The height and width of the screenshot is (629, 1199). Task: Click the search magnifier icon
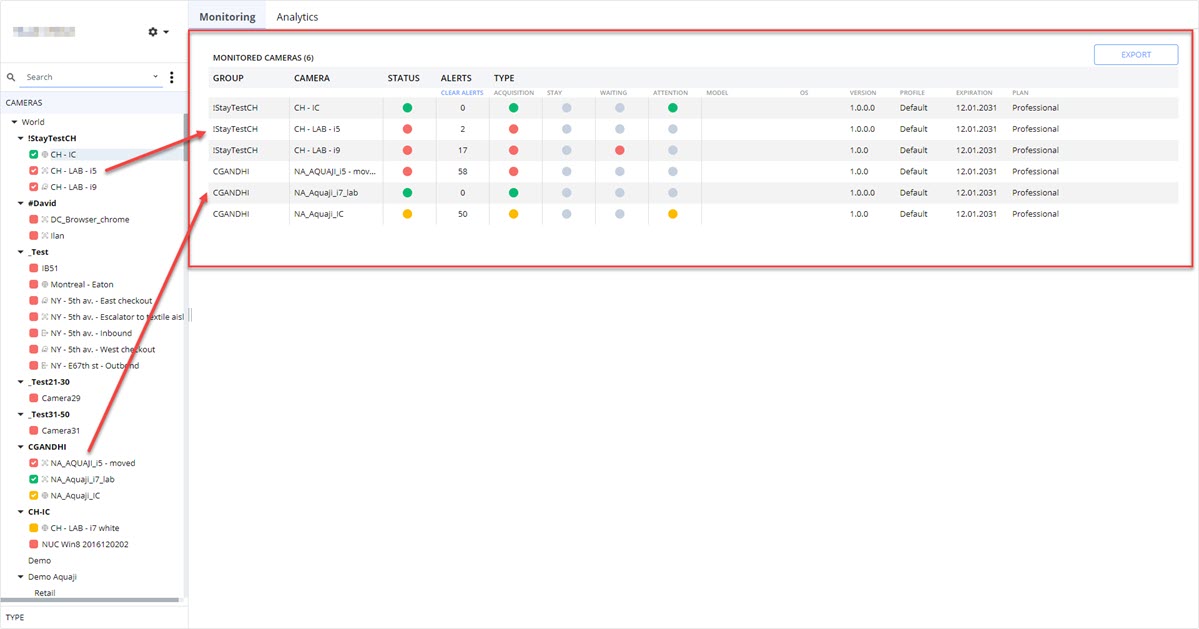pos(11,77)
